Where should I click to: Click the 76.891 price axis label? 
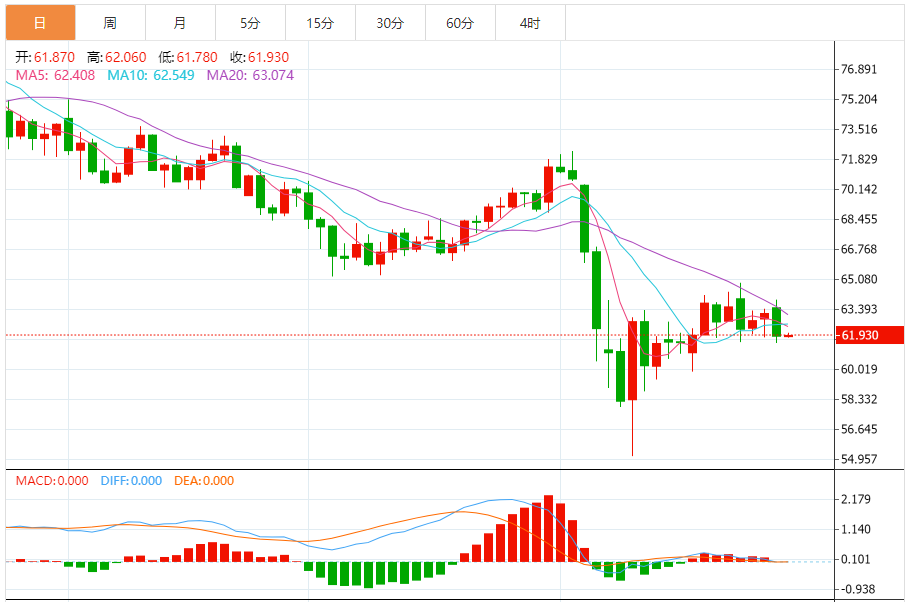tap(859, 69)
